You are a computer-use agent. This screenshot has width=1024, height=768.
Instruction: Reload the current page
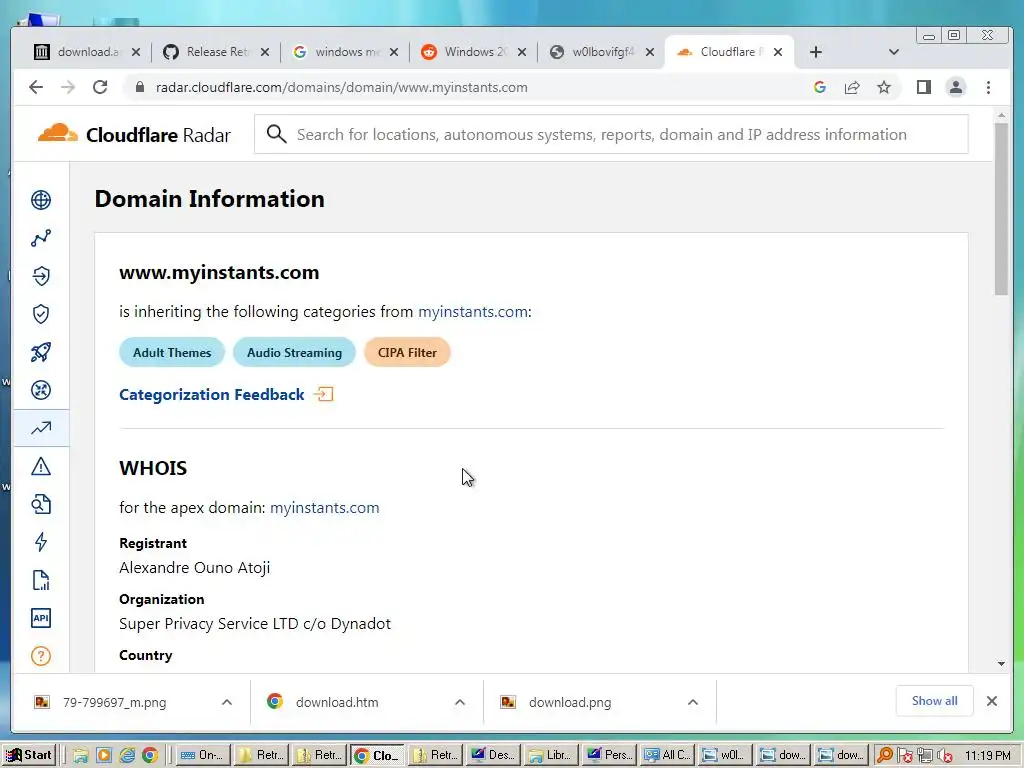(100, 87)
